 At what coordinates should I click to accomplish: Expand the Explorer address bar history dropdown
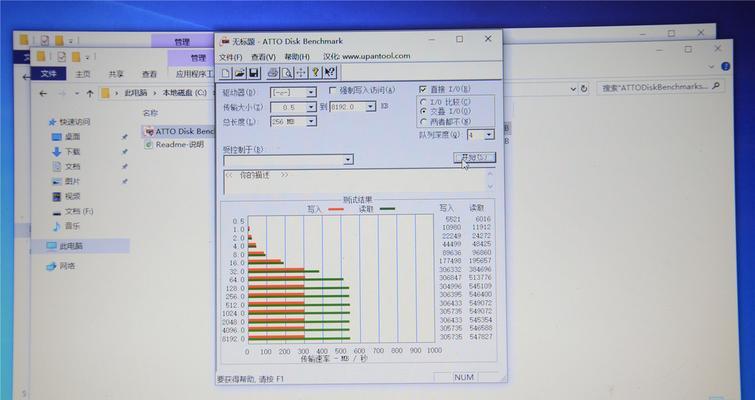pos(573,89)
